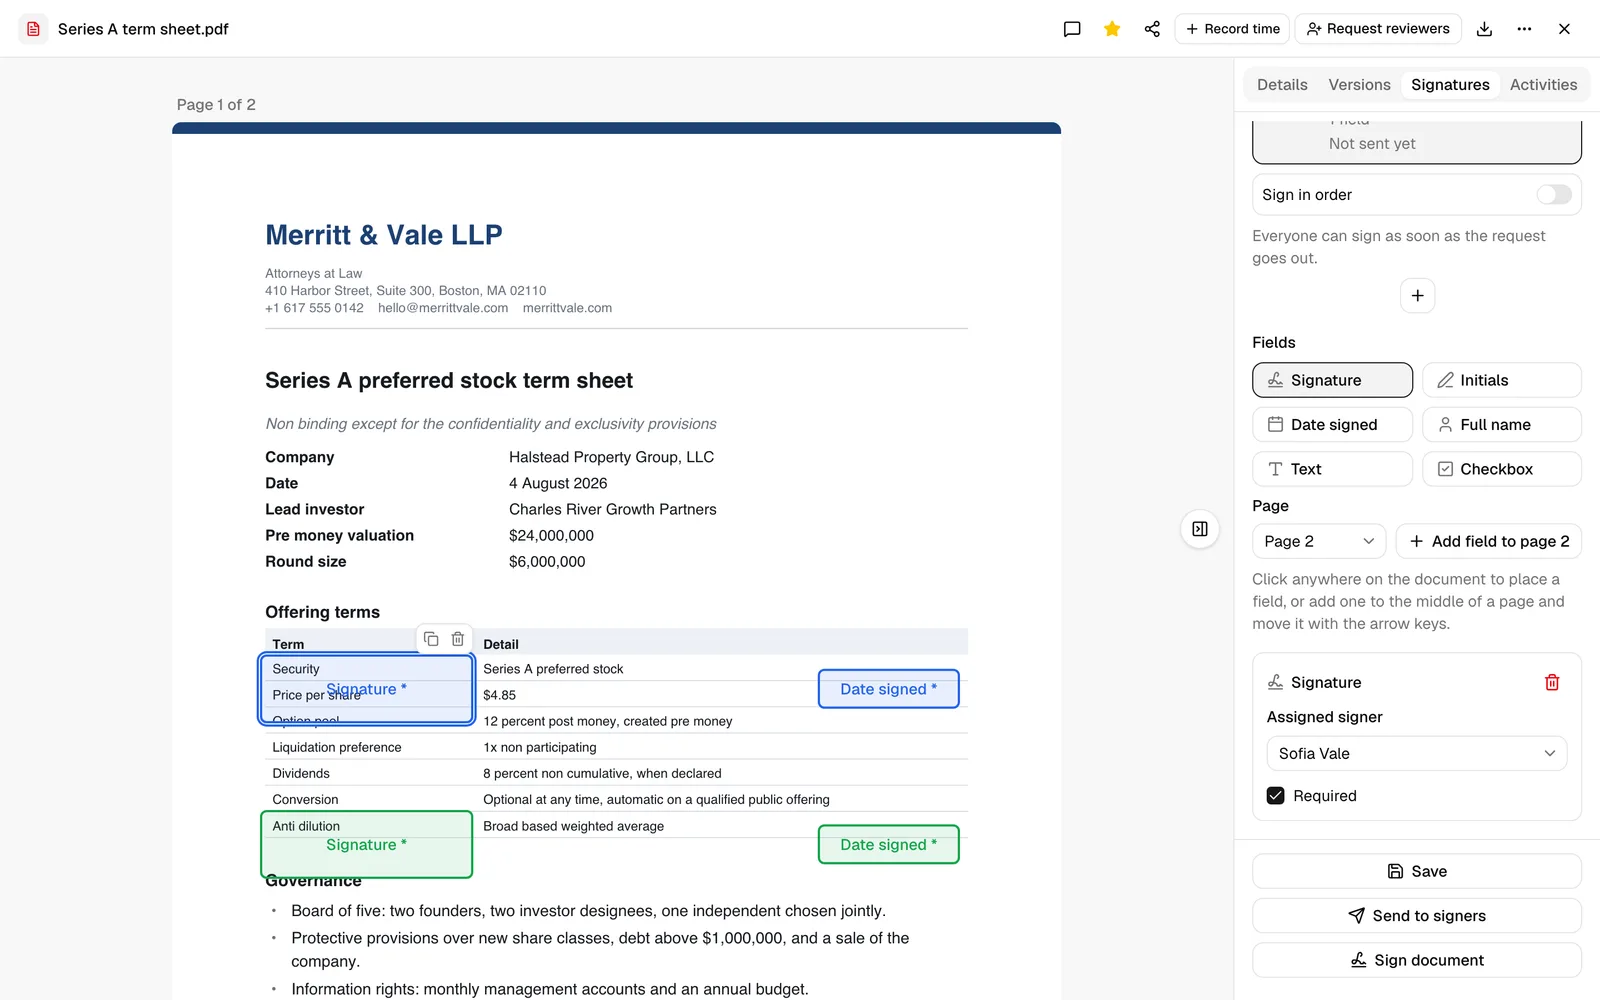Click the share icon
Image resolution: width=1600 pixels, height=1000 pixels.
coord(1152,29)
